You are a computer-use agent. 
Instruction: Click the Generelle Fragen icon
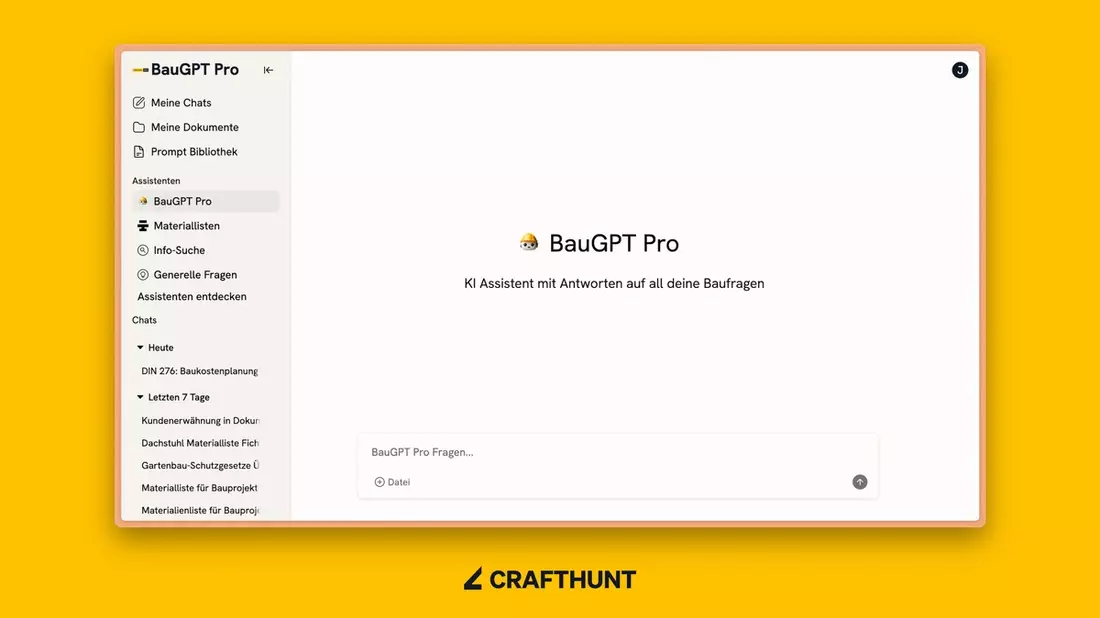click(143, 275)
